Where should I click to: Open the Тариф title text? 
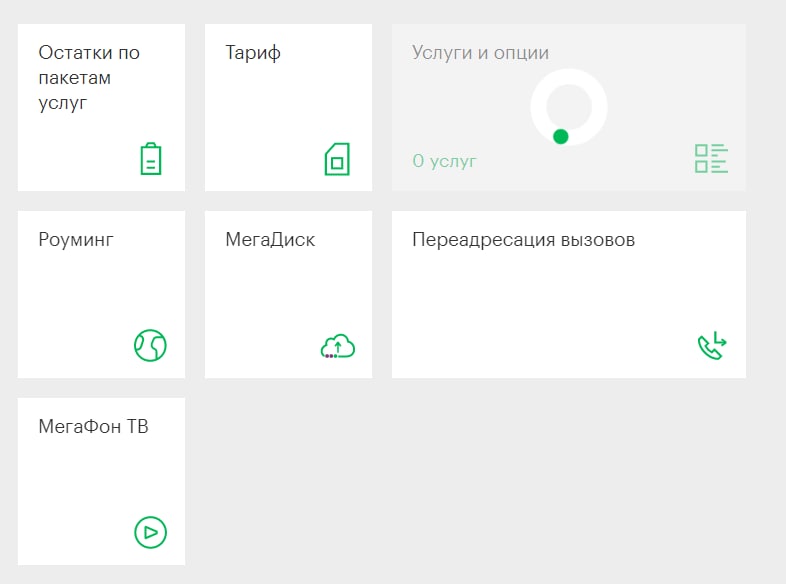[x=253, y=53]
